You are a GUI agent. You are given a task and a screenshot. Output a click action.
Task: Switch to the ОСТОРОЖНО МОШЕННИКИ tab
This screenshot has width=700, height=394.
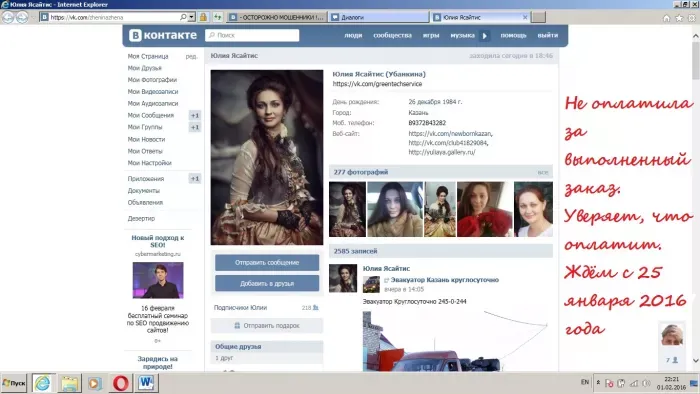pos(277,17)
